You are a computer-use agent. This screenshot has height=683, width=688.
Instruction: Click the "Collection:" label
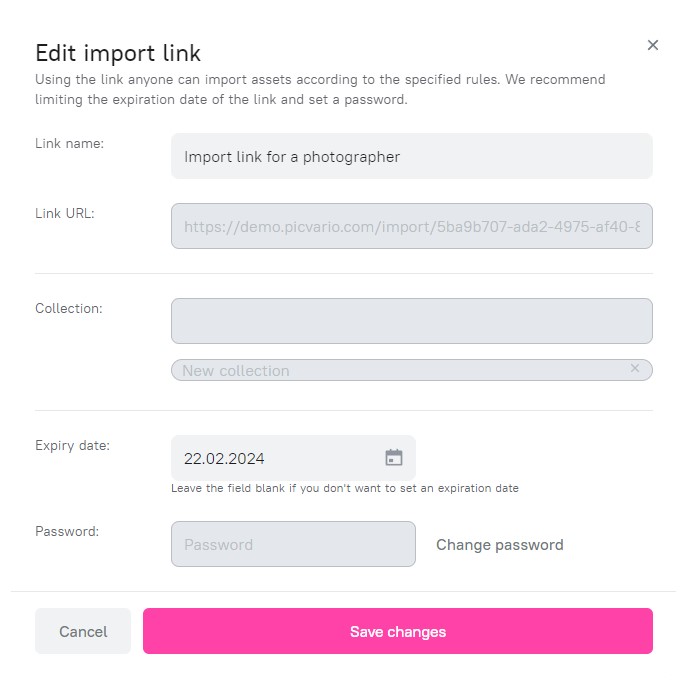point(68,308)
